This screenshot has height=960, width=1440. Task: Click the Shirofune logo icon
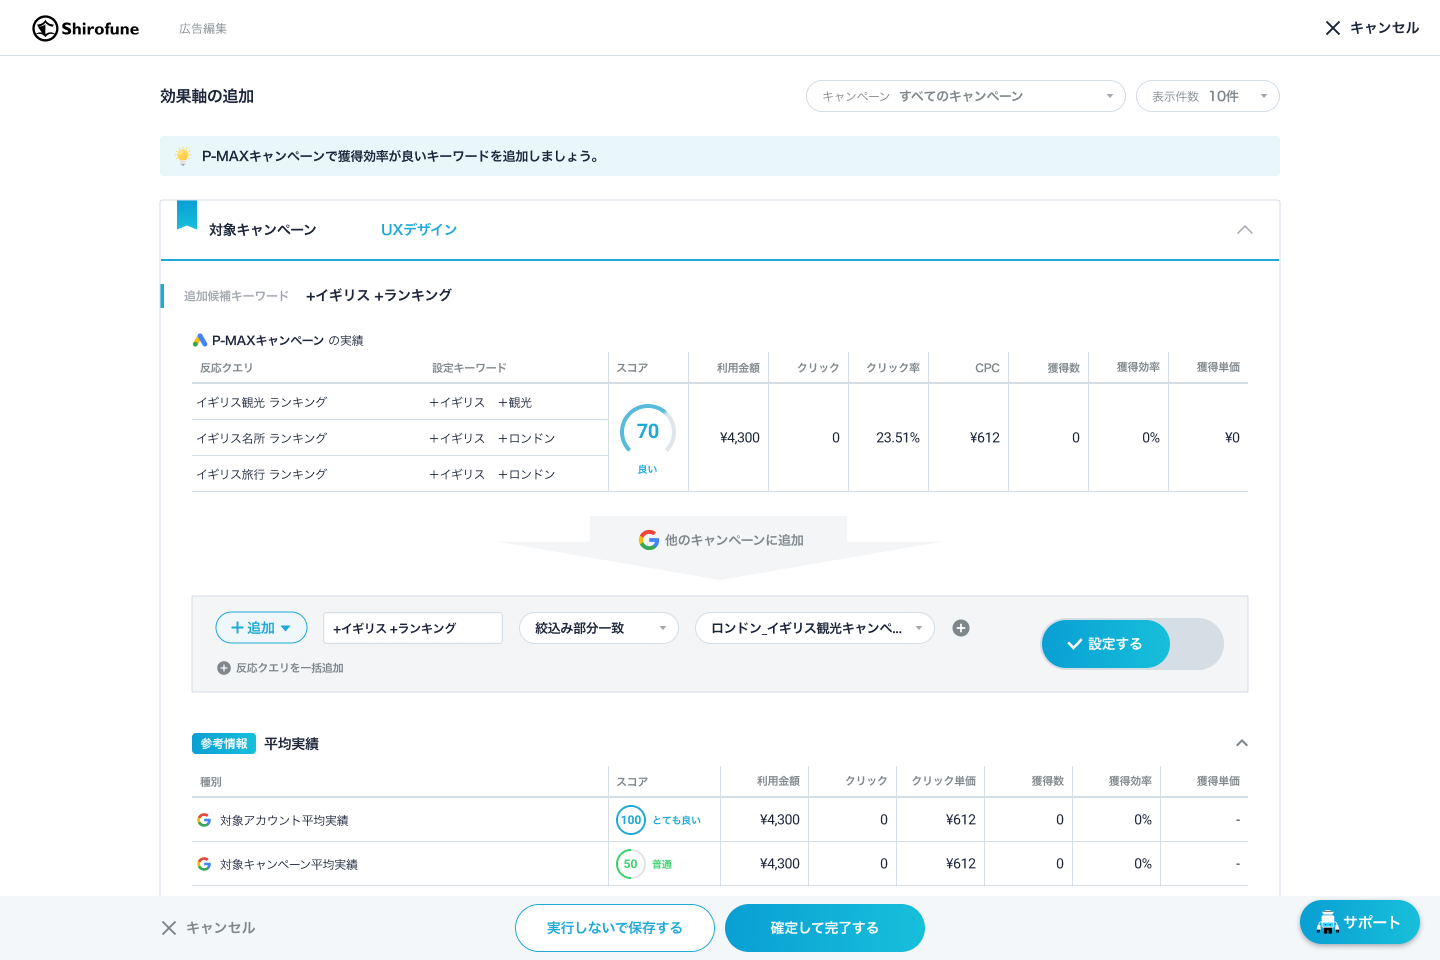tap(43, 28)
